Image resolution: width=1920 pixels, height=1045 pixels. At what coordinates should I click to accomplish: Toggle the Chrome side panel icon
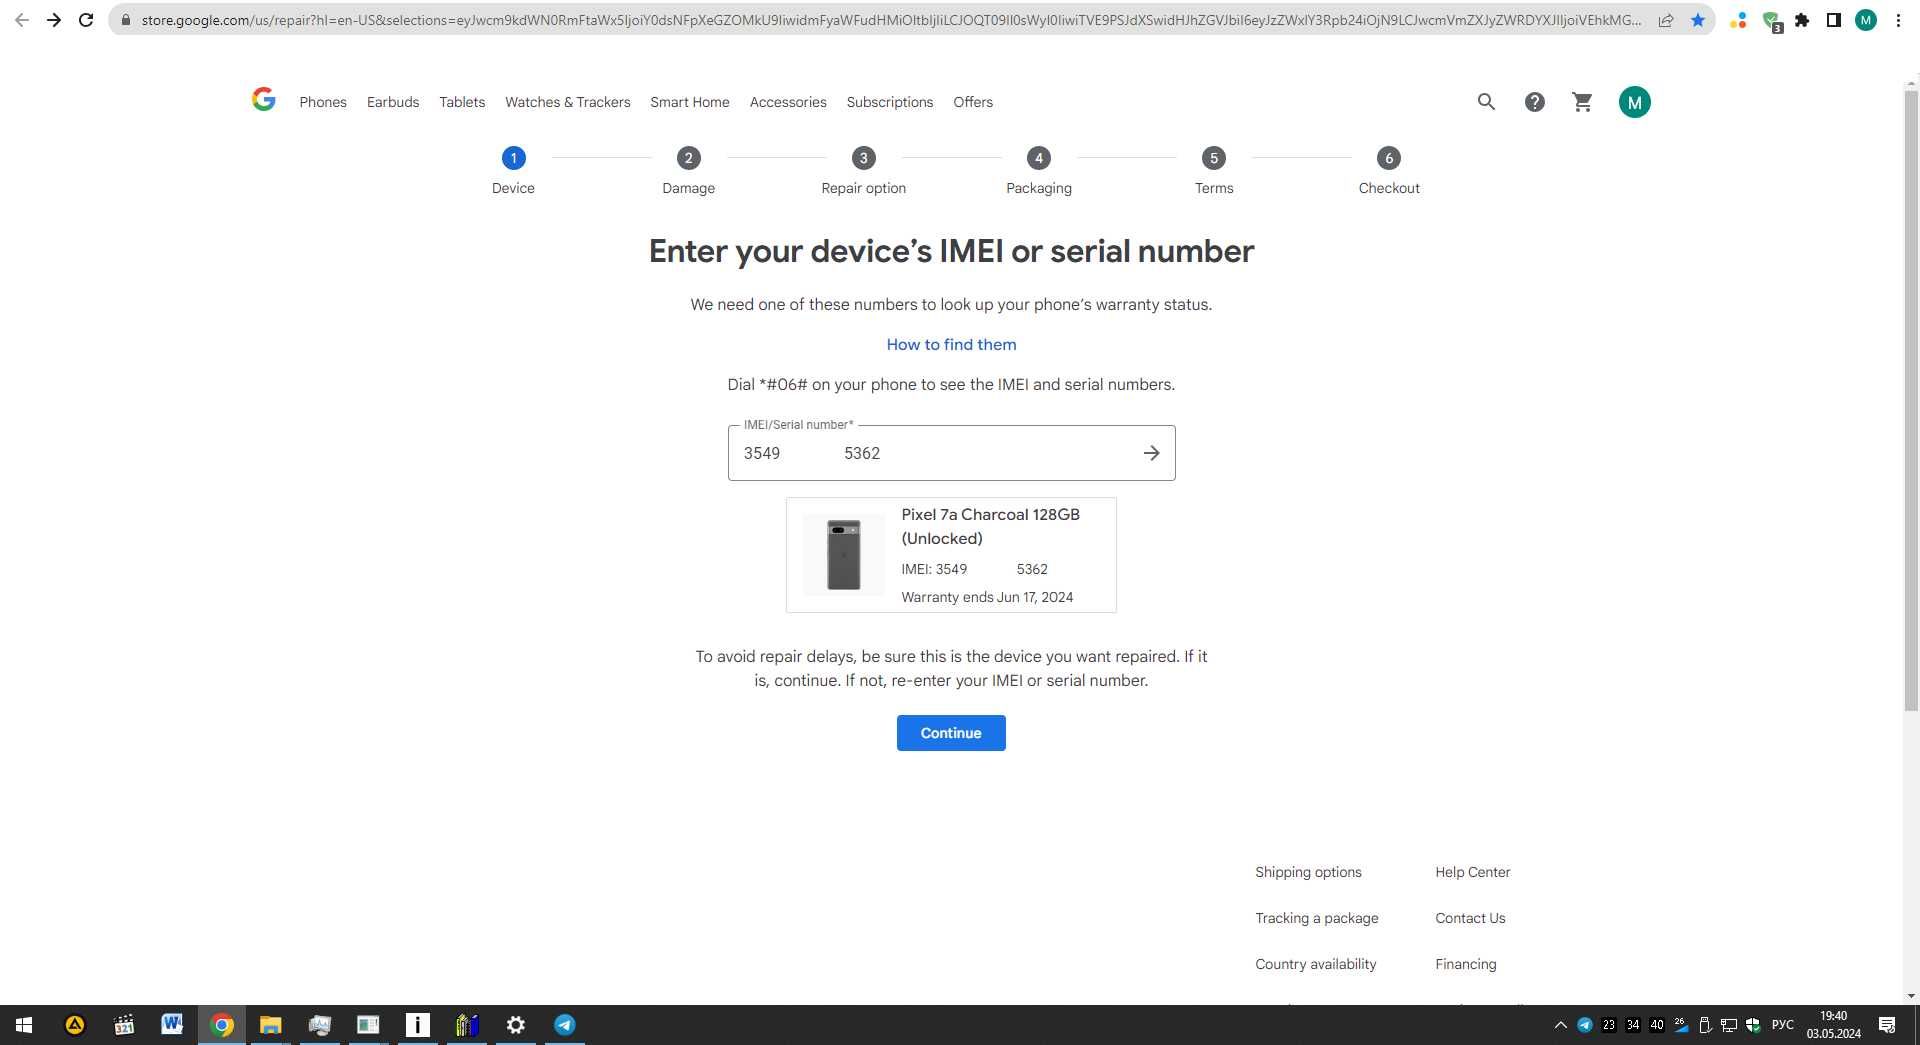click(x=1834, y=20)
